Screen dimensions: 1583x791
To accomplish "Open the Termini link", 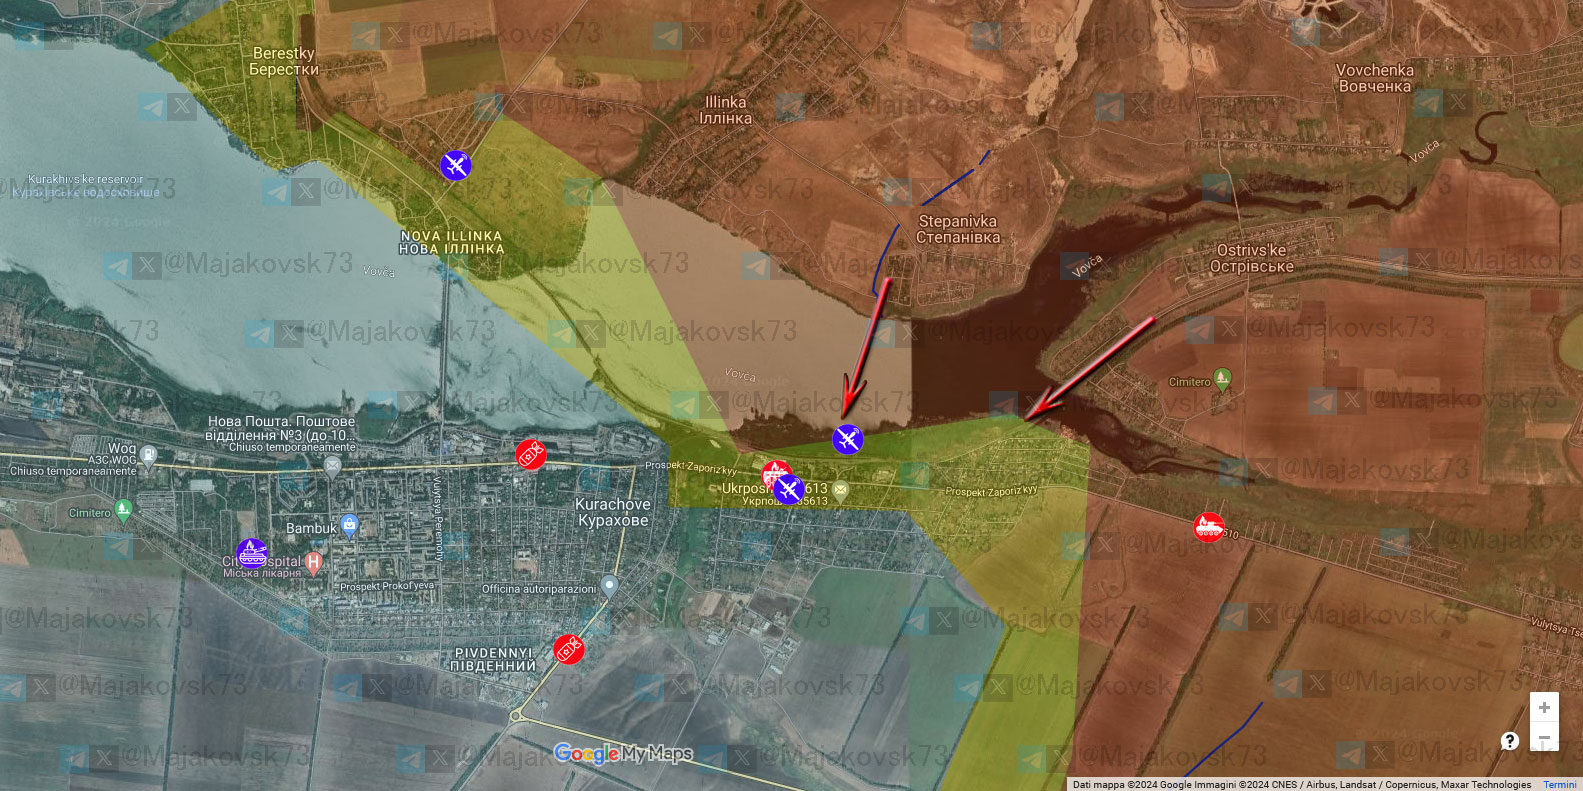I will [1560, 785].
